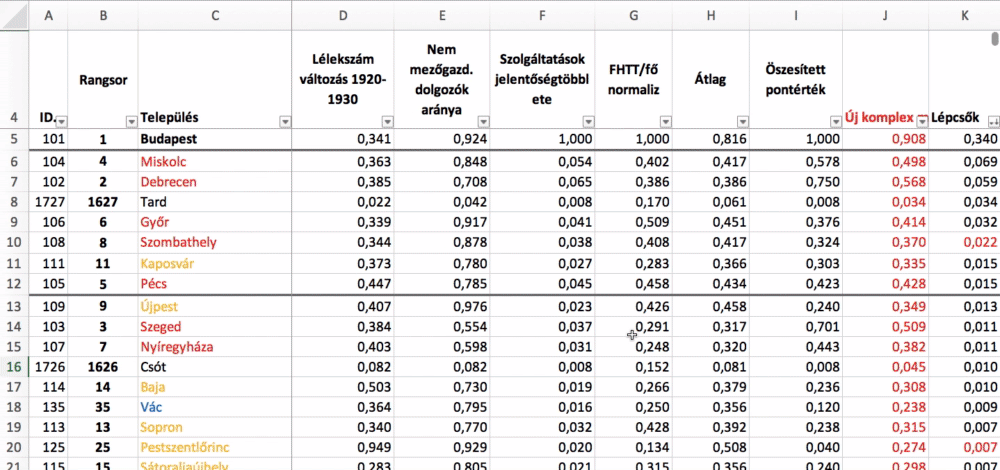Open the Nem mezőgazd. dolgozók aránya filter
The width and height of the screenshot is (1000, 470).
point(483,121)
